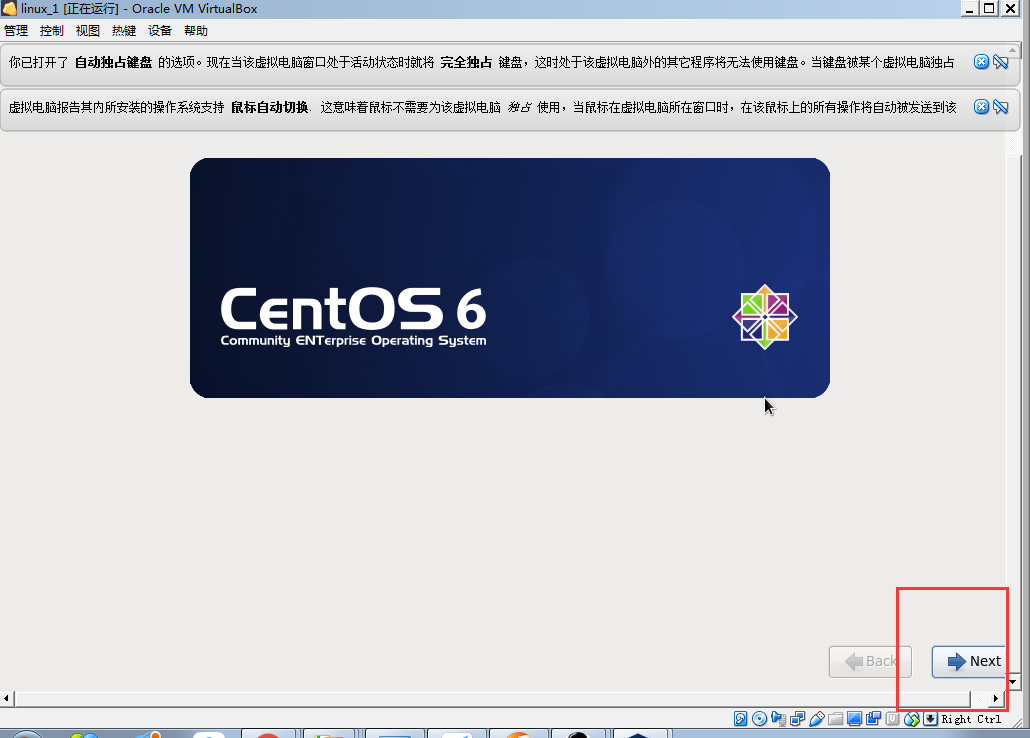Click the network adapters indicator
This screenshot has width=1030, height=738.
797,718
